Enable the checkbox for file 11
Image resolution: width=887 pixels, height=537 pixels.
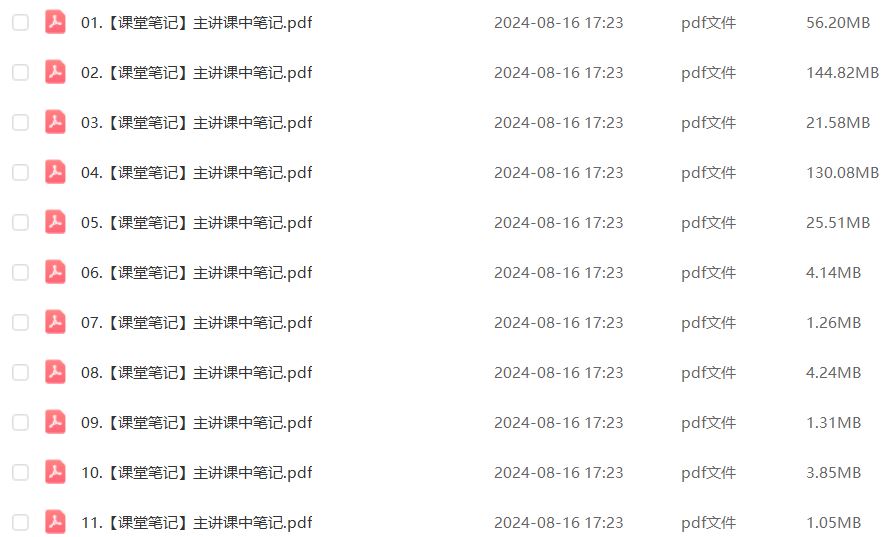click(20, 522)
